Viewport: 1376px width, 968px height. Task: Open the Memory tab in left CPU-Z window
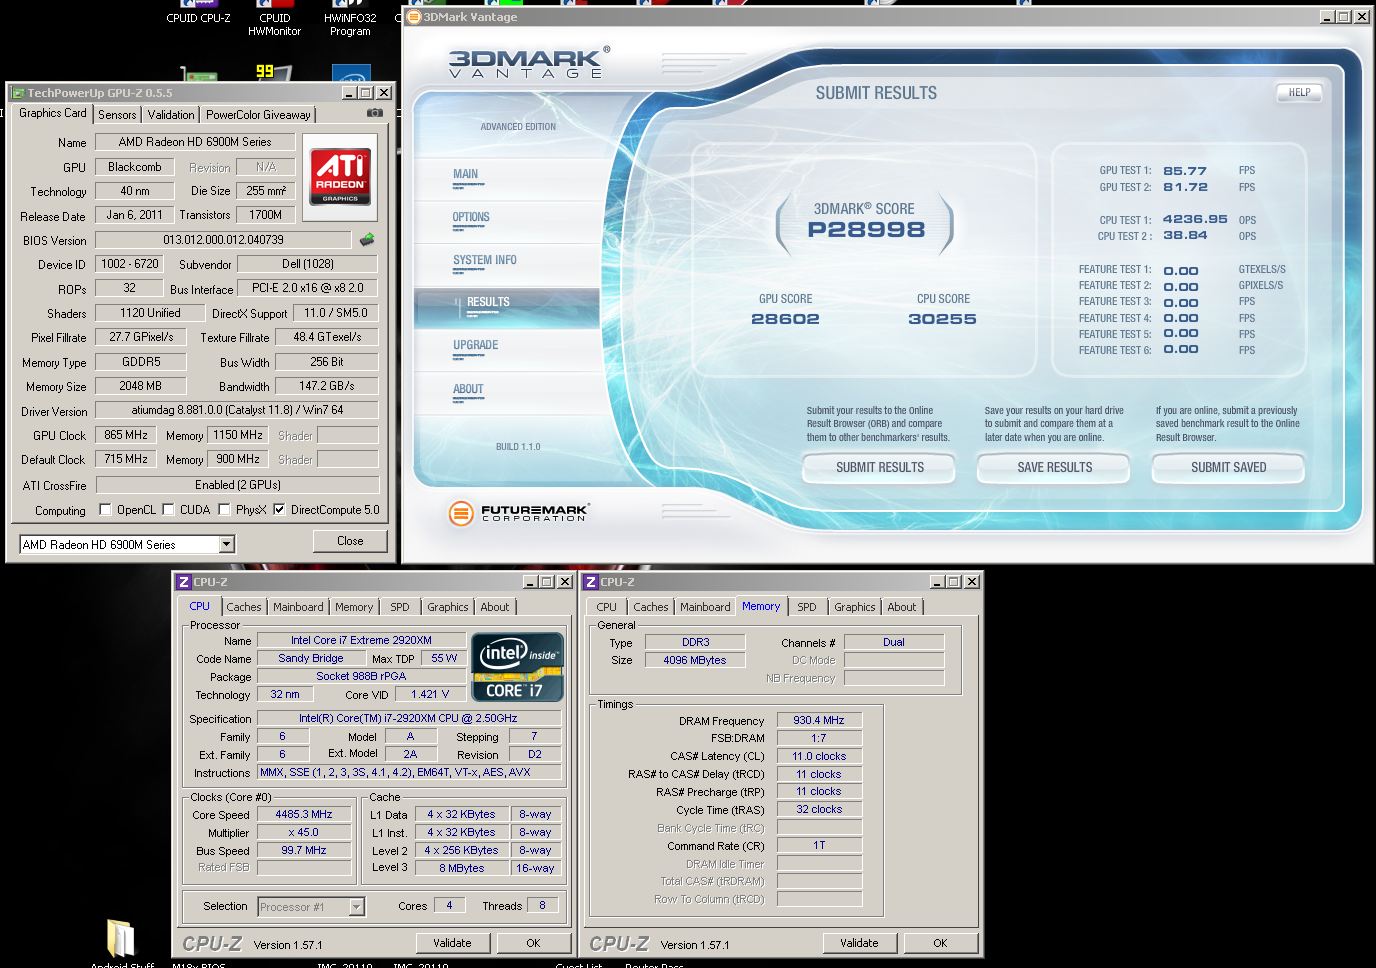354,607
